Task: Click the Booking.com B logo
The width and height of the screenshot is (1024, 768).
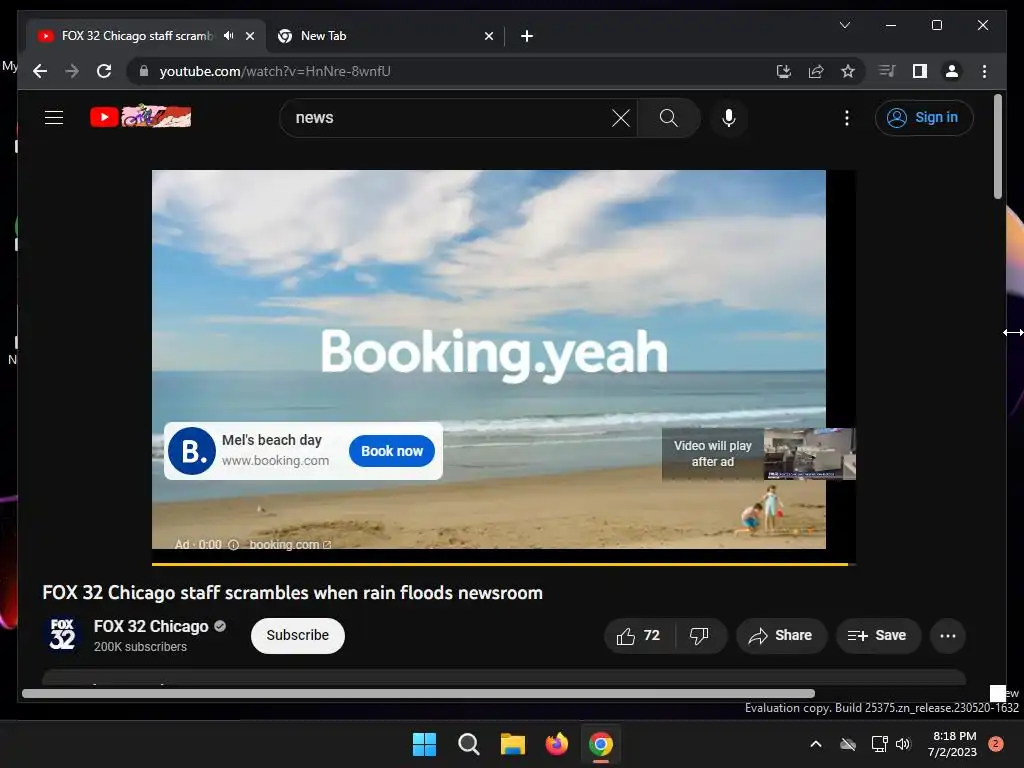Action: [x=191, y=451]
